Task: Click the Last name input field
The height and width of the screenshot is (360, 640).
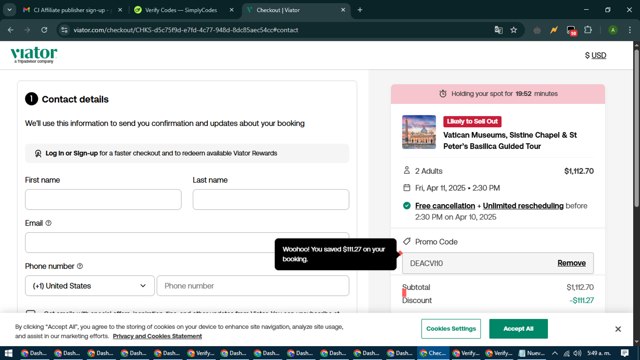Action: [x=271, y=200]
